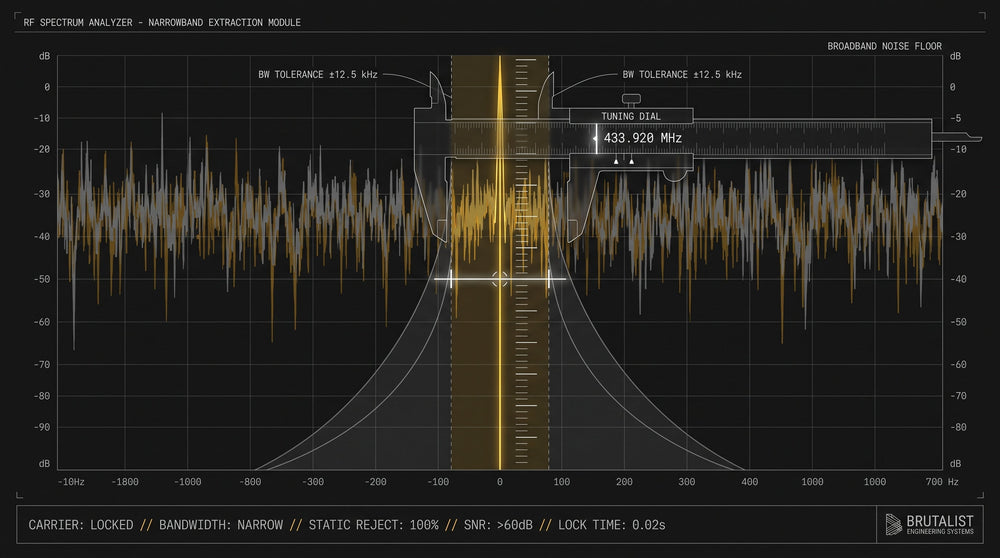1000x558 pixels.
Task: Click the 200 frequency axis label
Action: coord(624,482)
